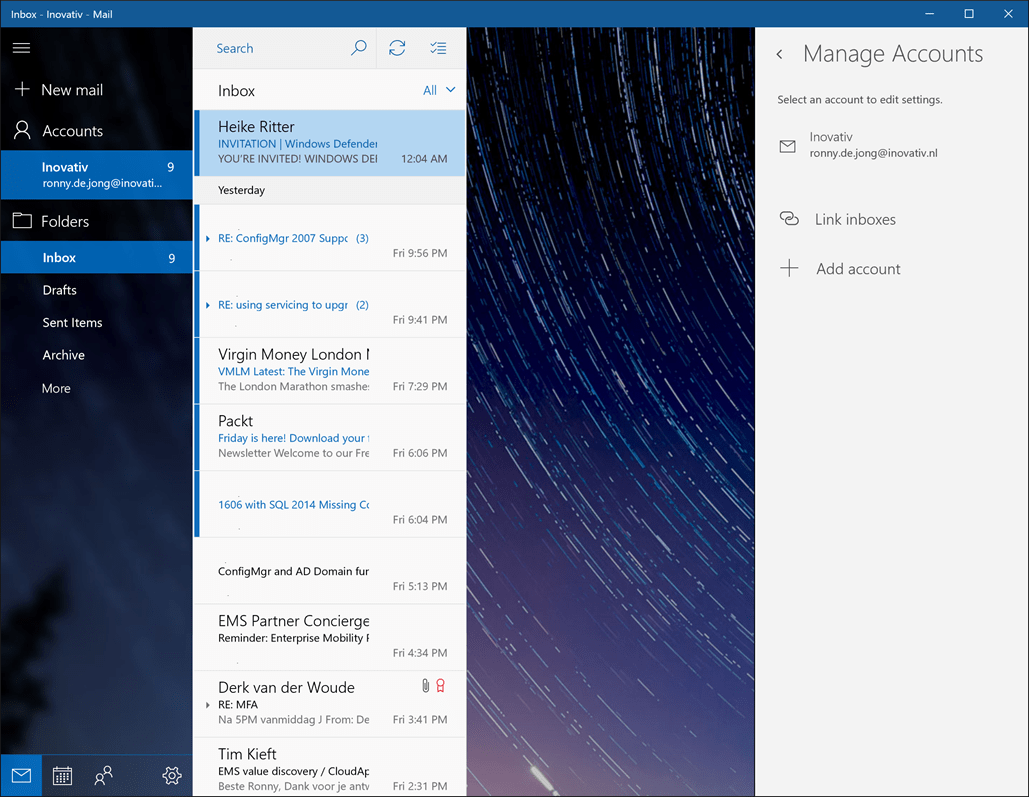The width and height of the screenshot is (1029, 797).
Task: Open the People app icon
Action: pos(102,775)
